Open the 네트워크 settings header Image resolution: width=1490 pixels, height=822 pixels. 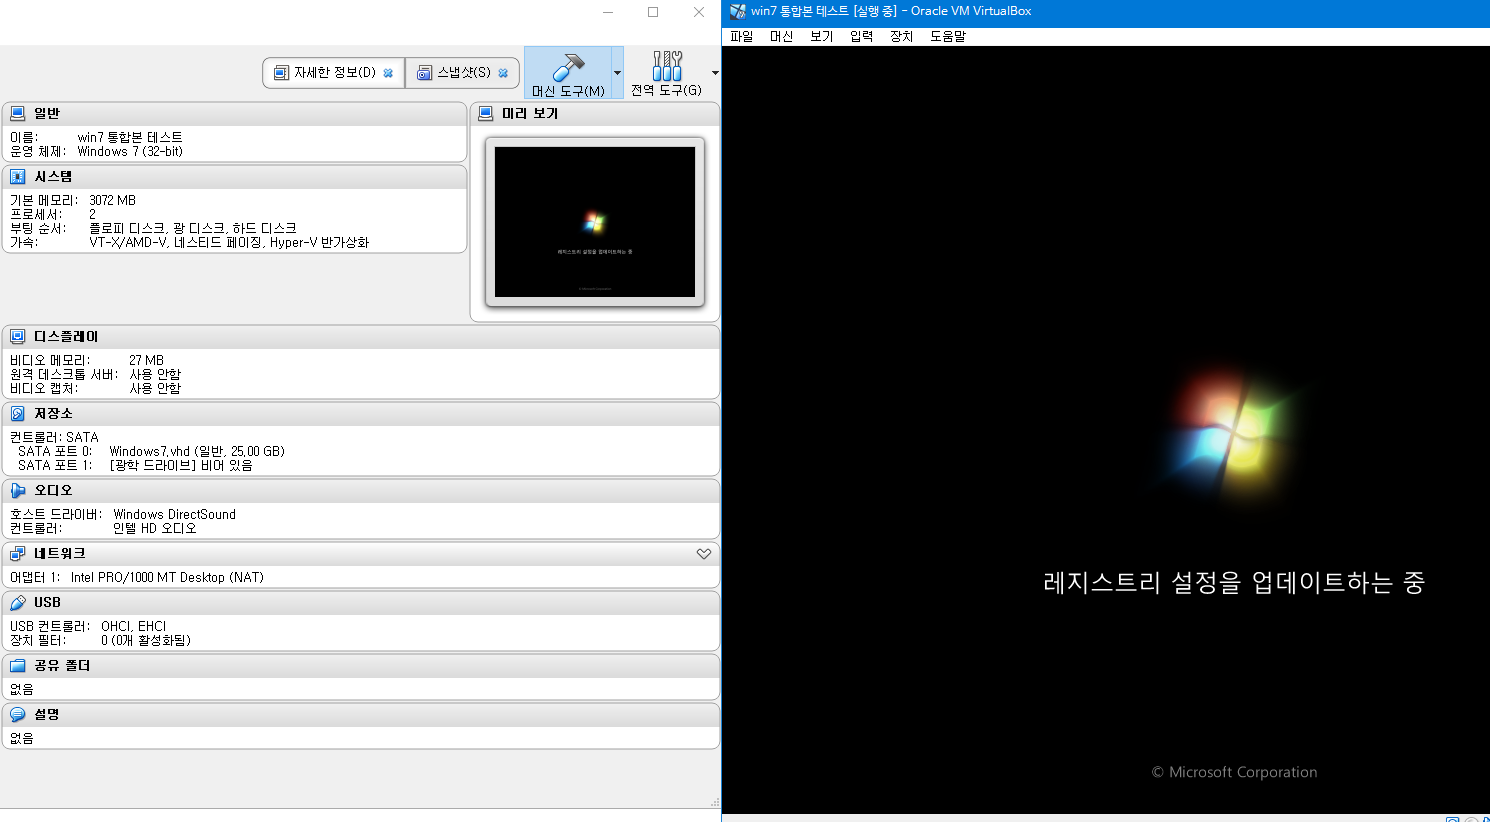(60, 553)
